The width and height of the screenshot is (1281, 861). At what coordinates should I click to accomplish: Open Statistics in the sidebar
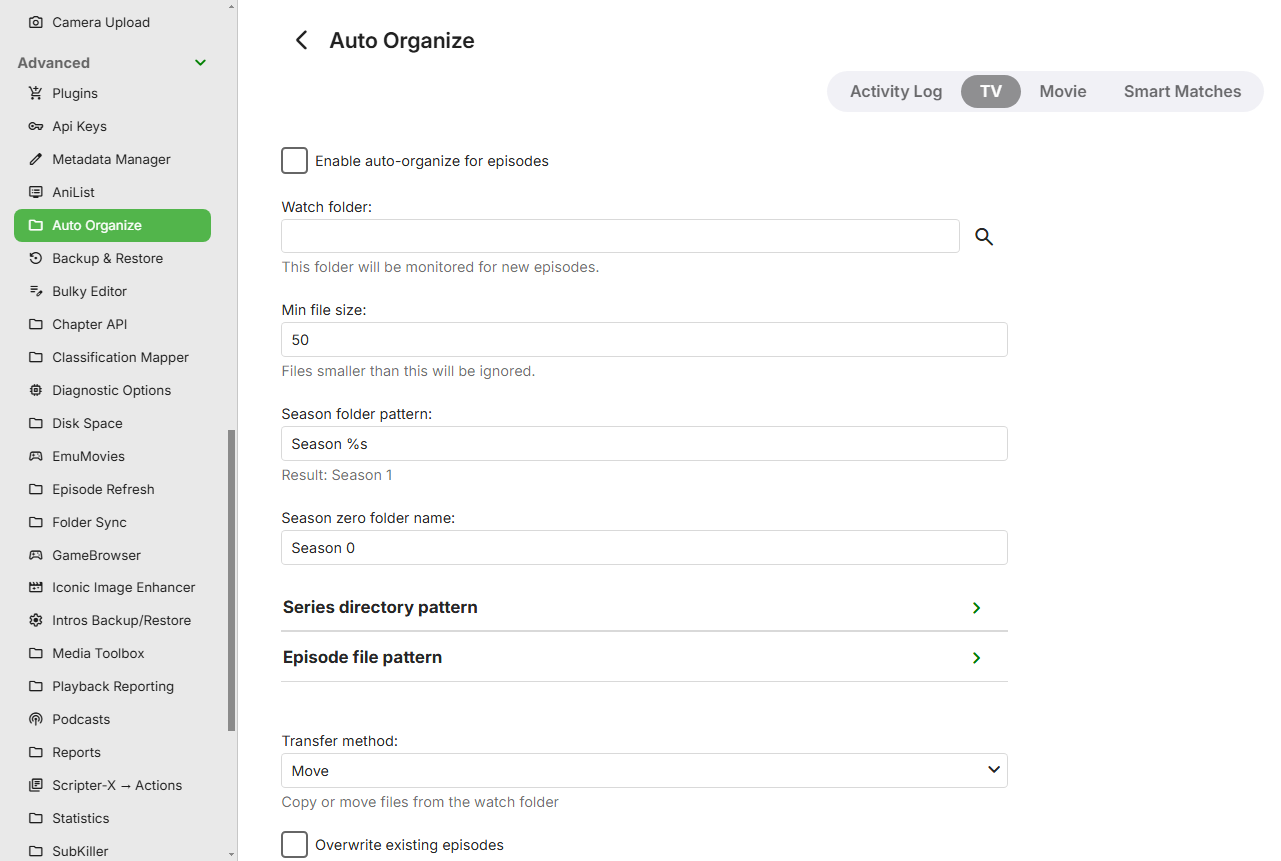tap(81, 818)
